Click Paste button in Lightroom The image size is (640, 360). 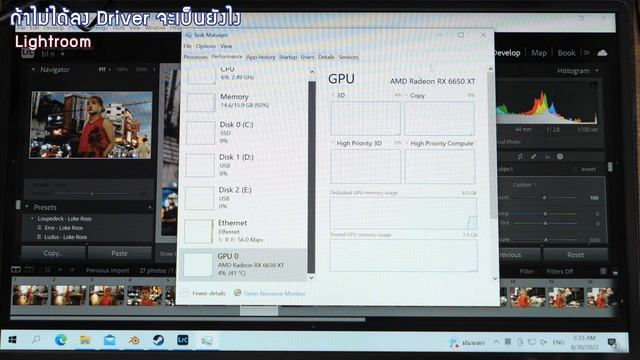pyautogui.click(x=120, y=253)
